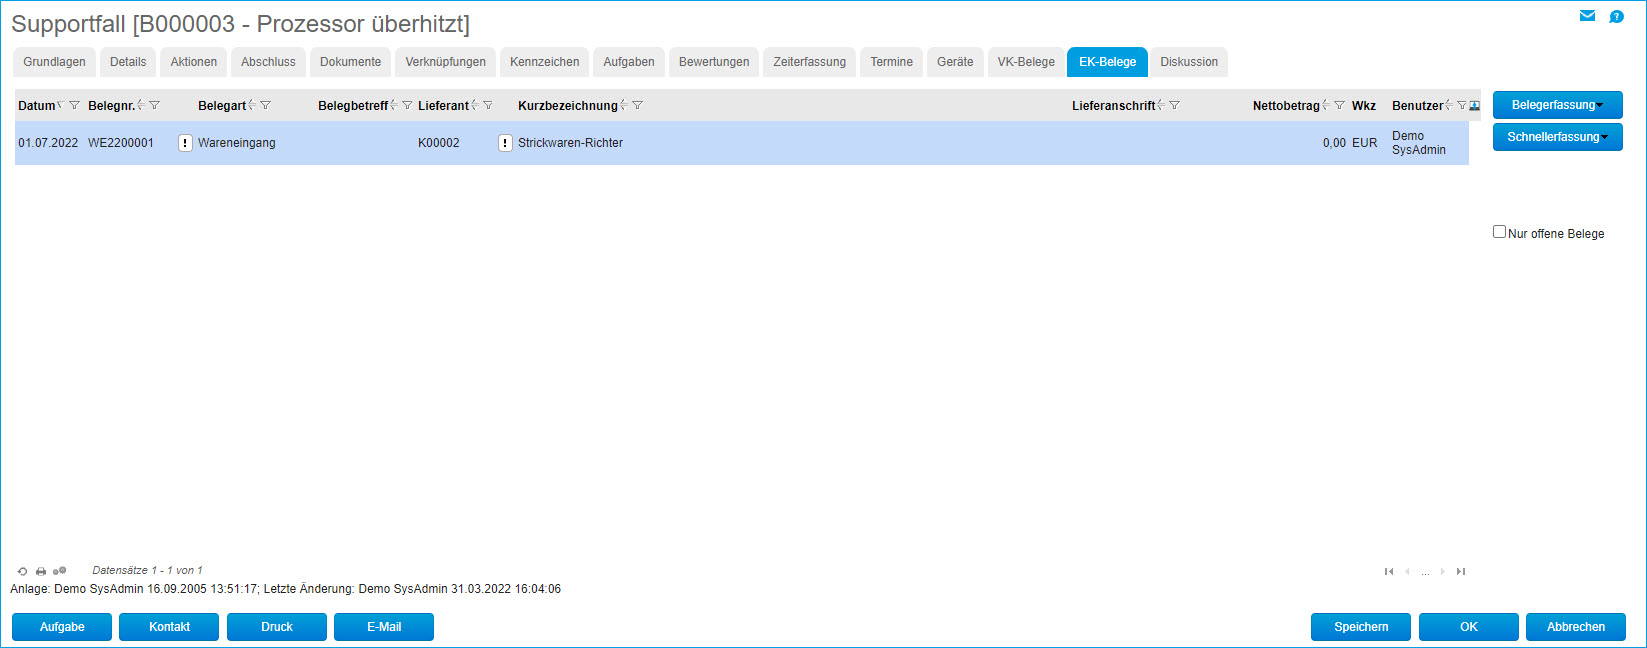Jump to last page of records
1647x648 pixels.
point(1461,571)
